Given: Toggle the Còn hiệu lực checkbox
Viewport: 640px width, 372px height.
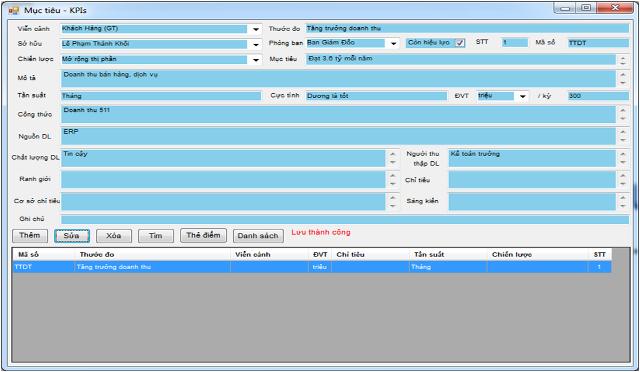Looking at the screenshot, I should [x=460, y=43].
